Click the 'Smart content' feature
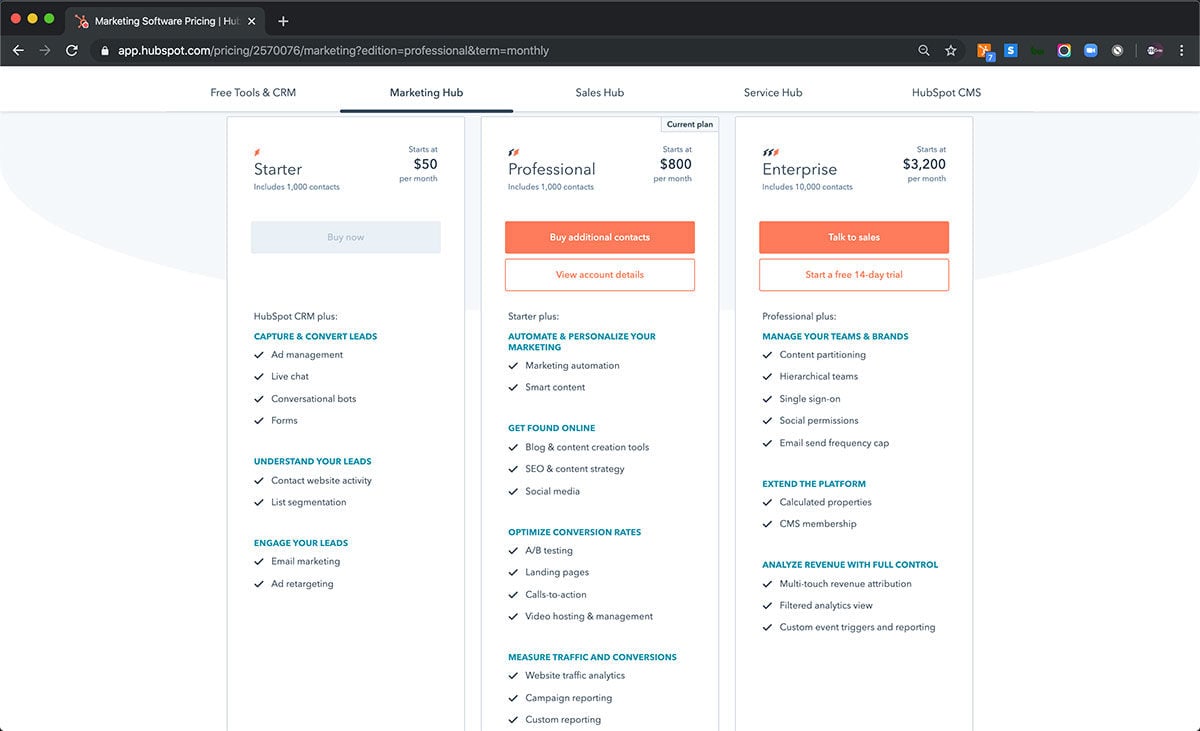The width and height of the screenshot is (1200, 731). (556, 388)
